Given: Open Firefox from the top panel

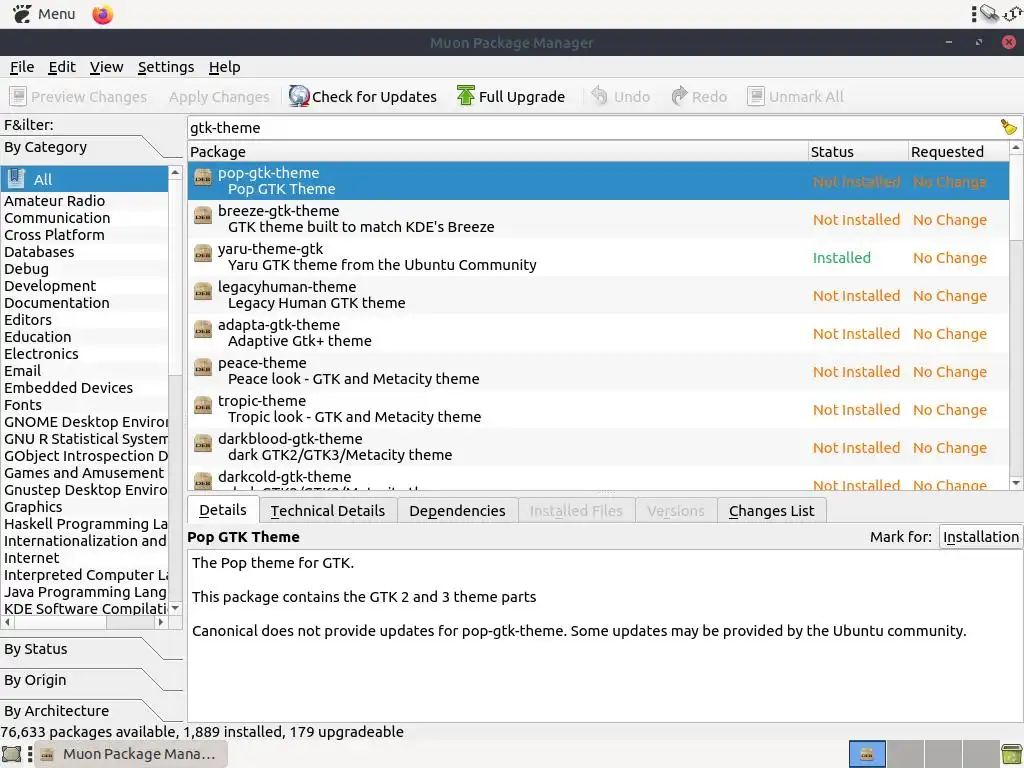Looking at the screenshot, I should [x=103, y=14].
